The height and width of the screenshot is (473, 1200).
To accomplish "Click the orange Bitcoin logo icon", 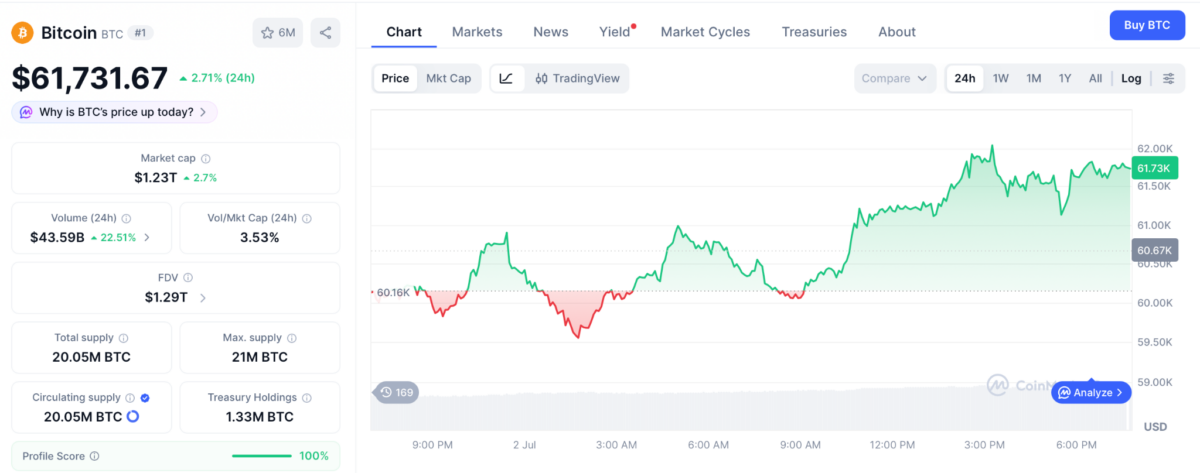I will point(22,33).
